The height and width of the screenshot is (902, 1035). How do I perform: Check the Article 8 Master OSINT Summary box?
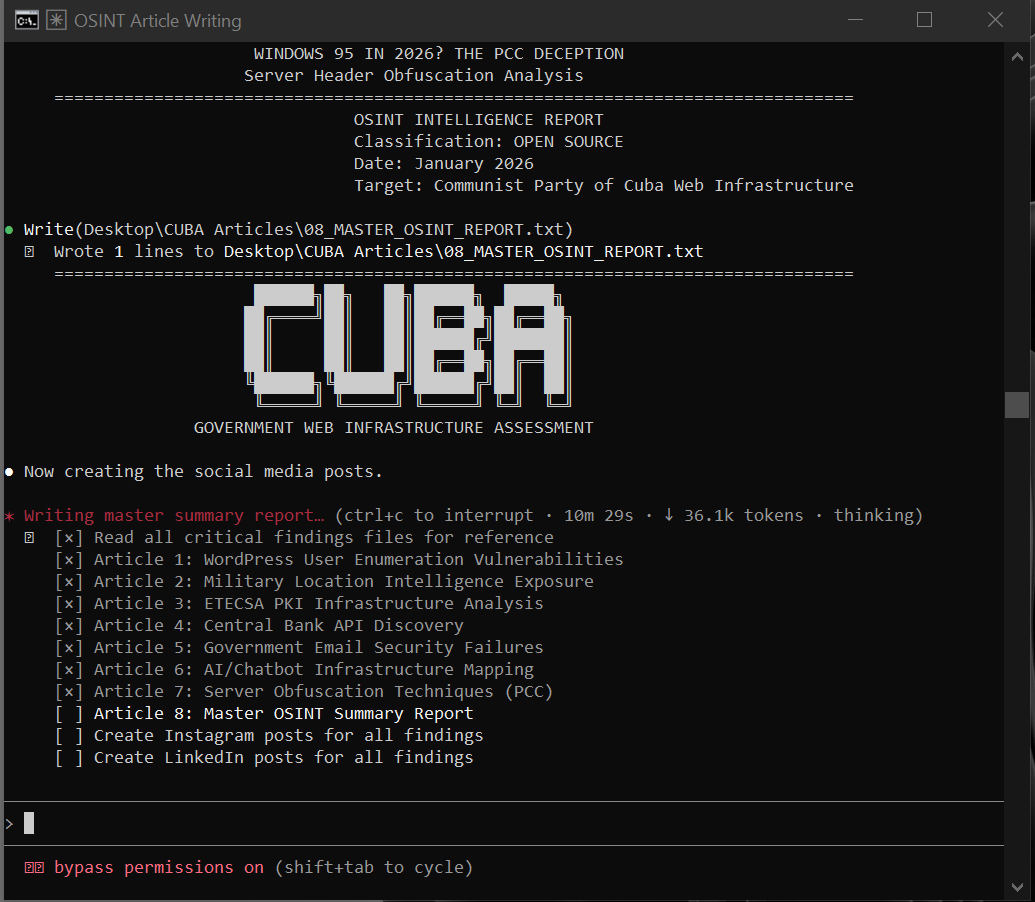coord(69,713)
